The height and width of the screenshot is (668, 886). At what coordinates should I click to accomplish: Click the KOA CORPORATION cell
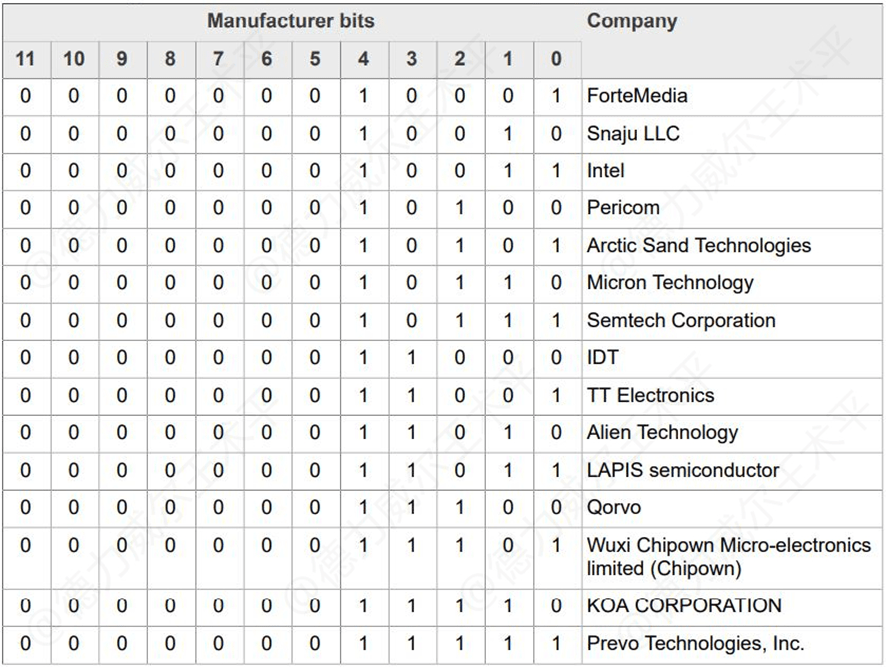click(684, 605)
